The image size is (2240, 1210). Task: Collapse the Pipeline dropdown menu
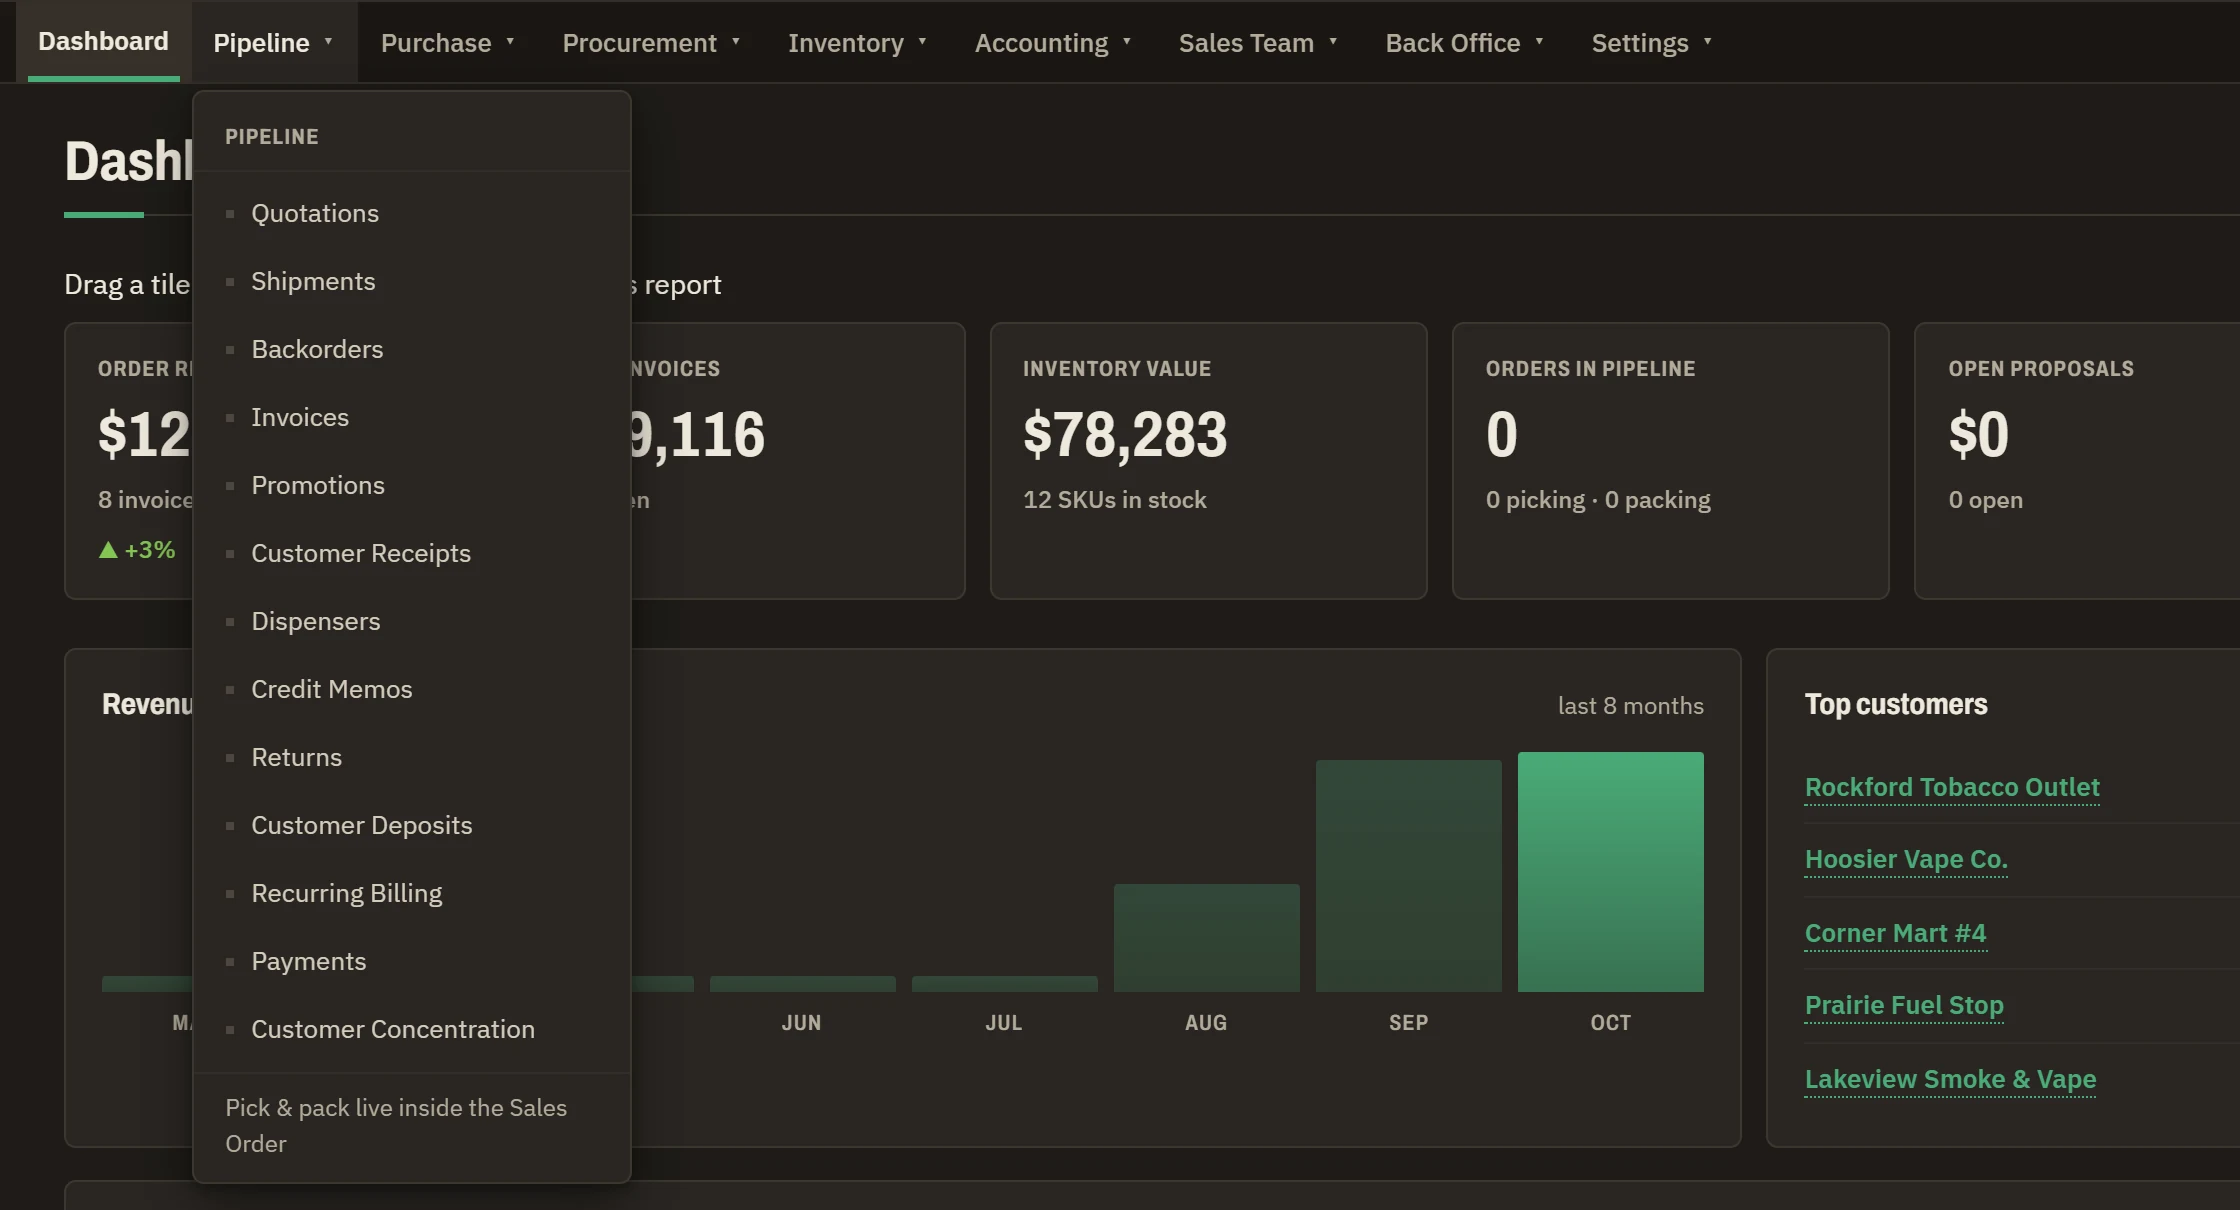coord(273,43)
